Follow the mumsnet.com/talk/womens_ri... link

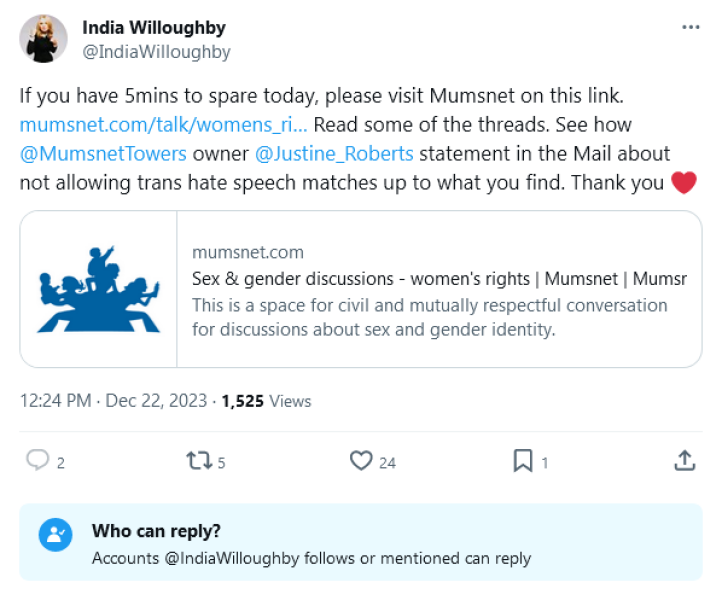pos(163,125)
